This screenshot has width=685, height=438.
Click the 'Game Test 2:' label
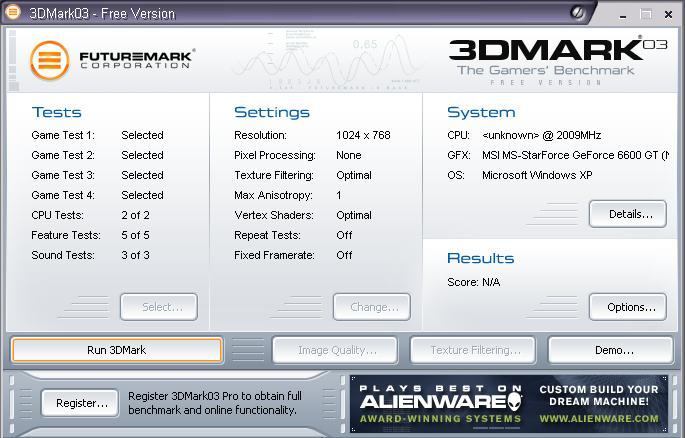(63, 155)
